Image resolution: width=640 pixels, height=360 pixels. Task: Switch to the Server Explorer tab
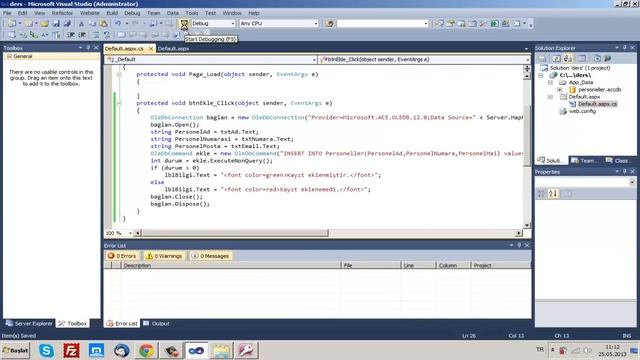point(29,324)
